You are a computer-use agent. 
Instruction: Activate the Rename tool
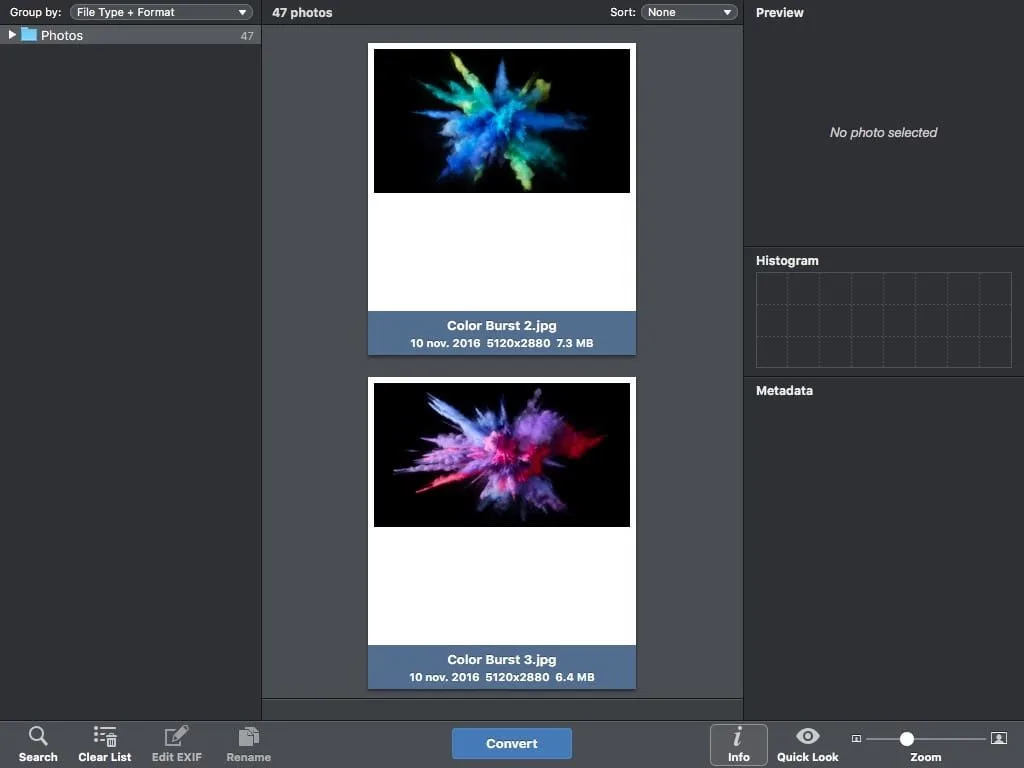pos(248,743)
